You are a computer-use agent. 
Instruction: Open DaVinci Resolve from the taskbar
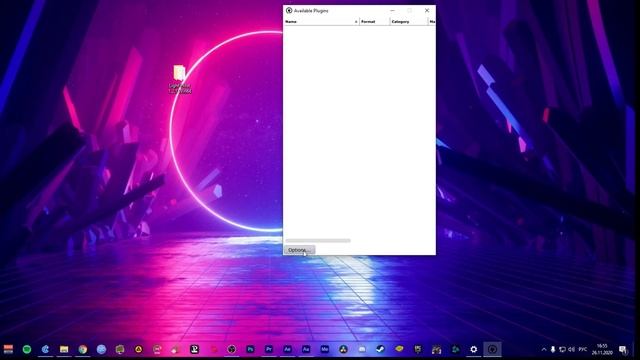[343, 349]
